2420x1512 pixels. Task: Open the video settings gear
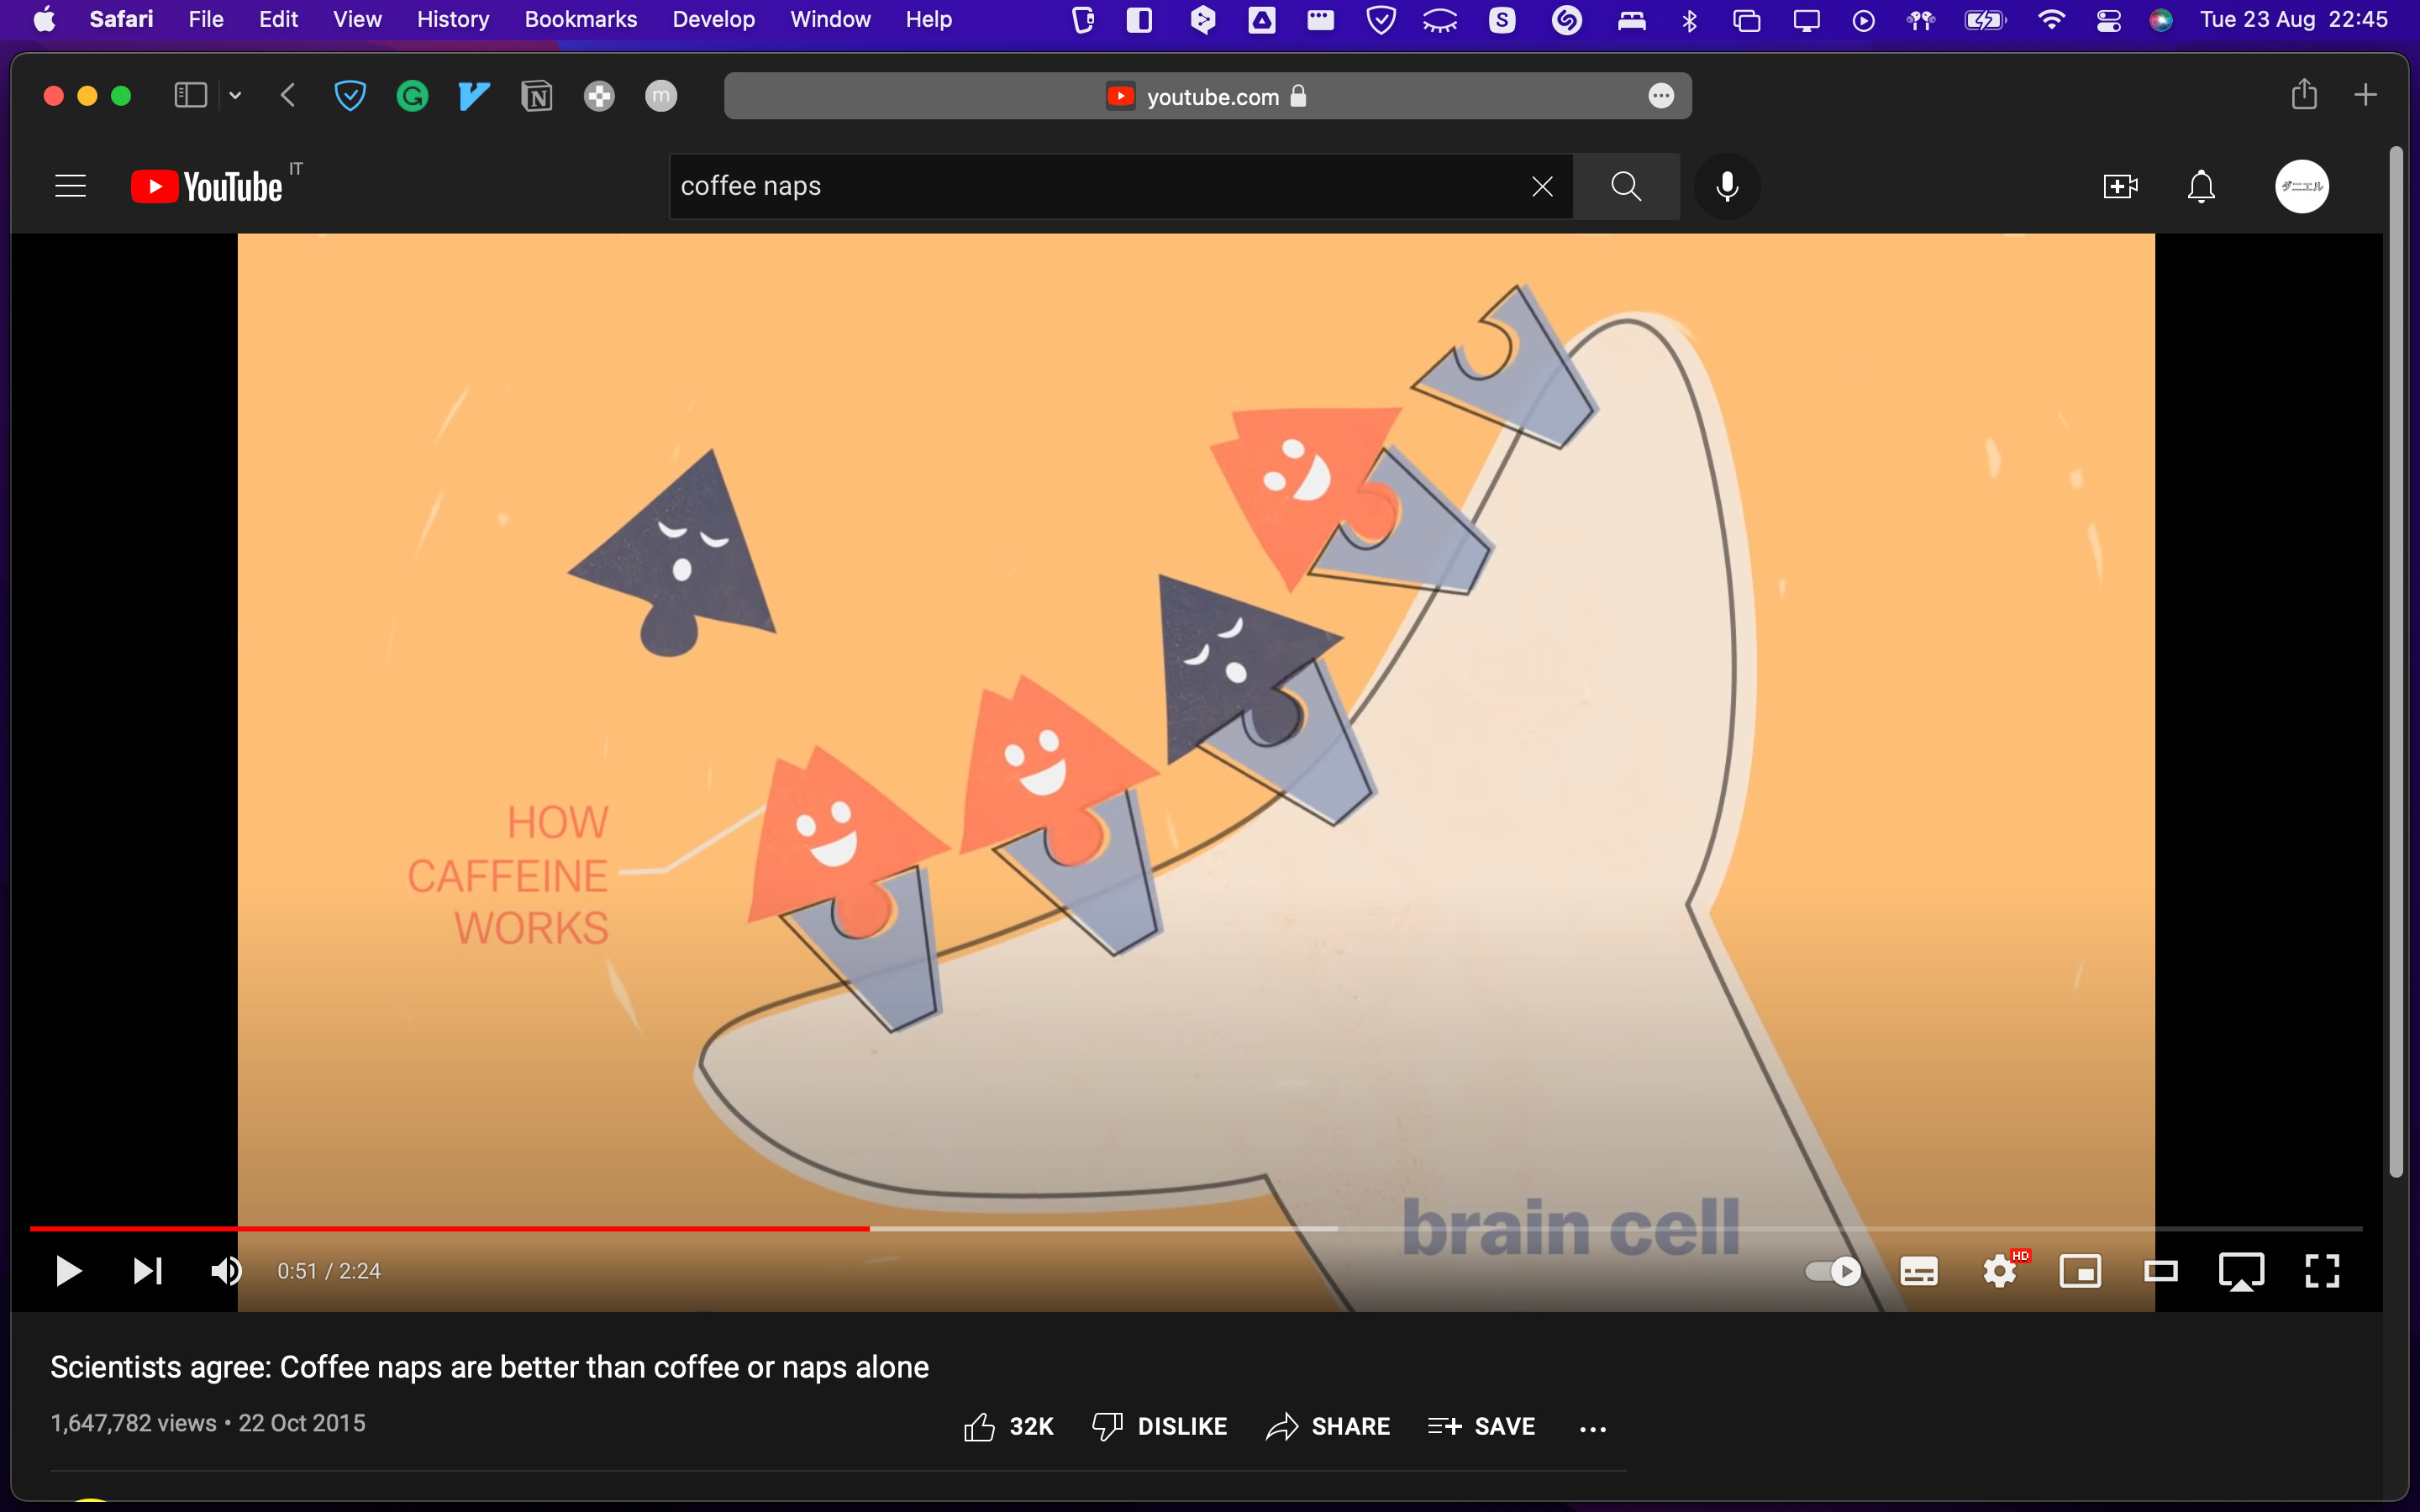click(x=1999, y=1271)
